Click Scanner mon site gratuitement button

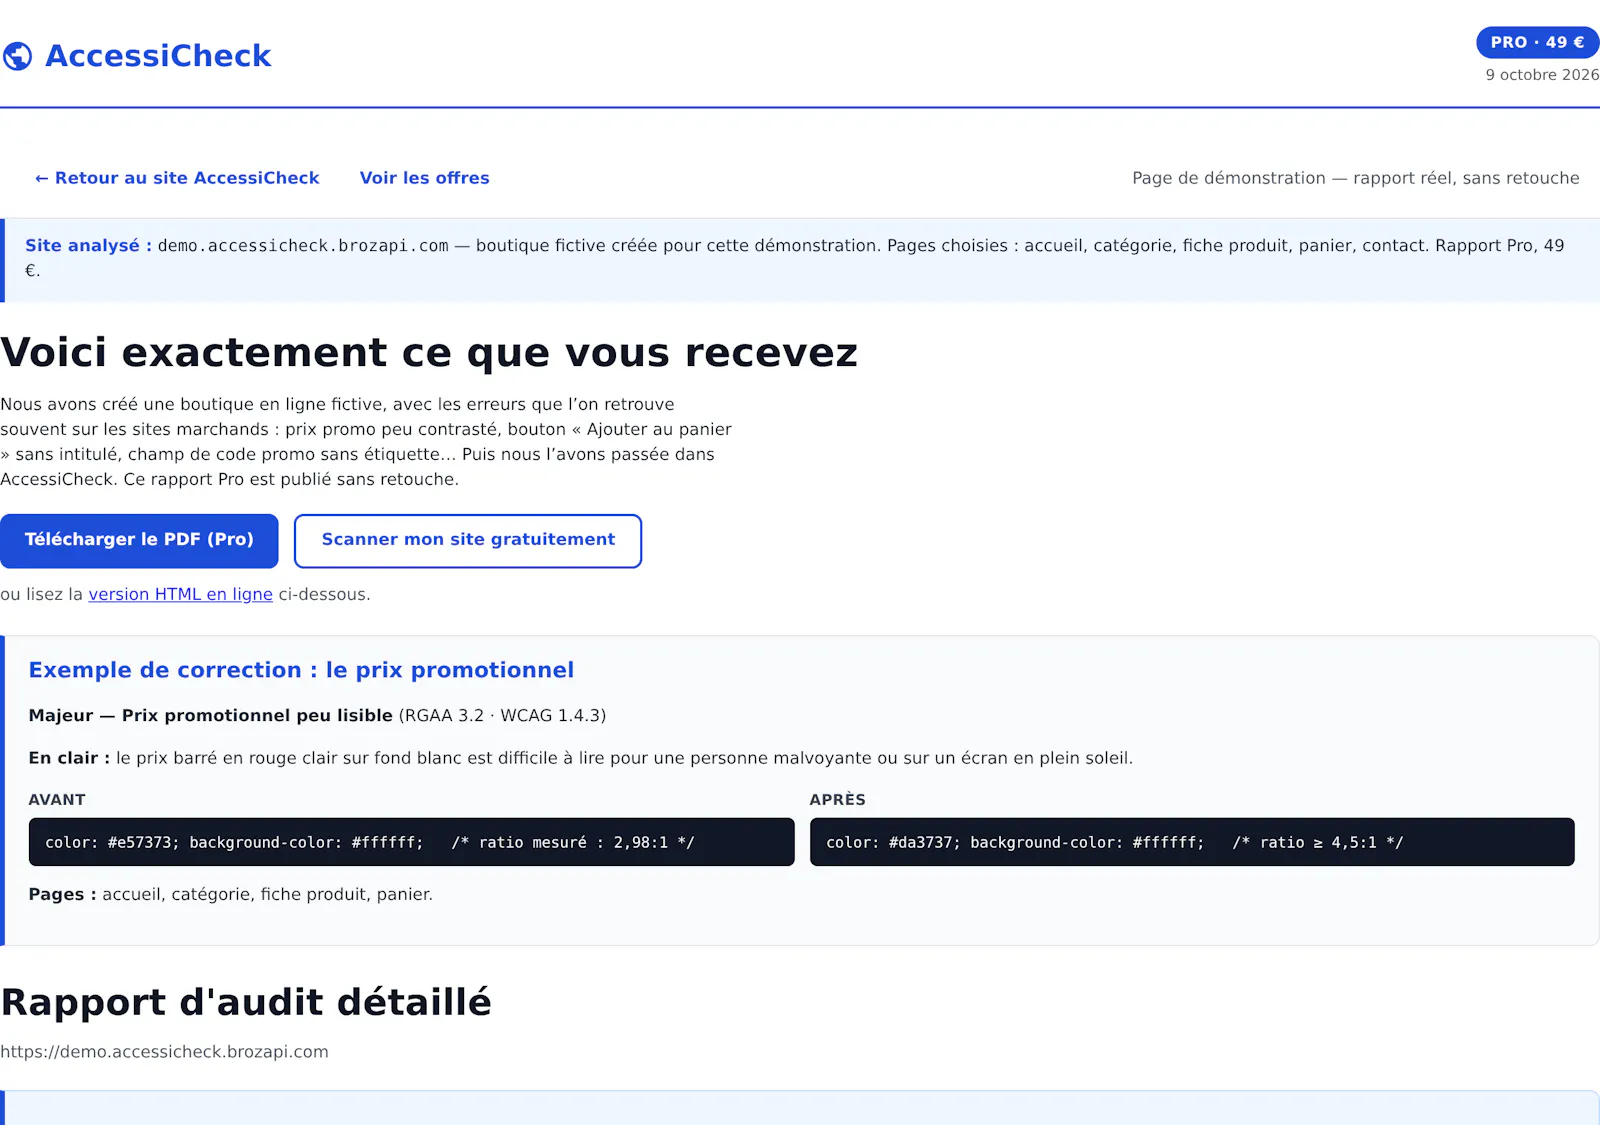[468, 540]
